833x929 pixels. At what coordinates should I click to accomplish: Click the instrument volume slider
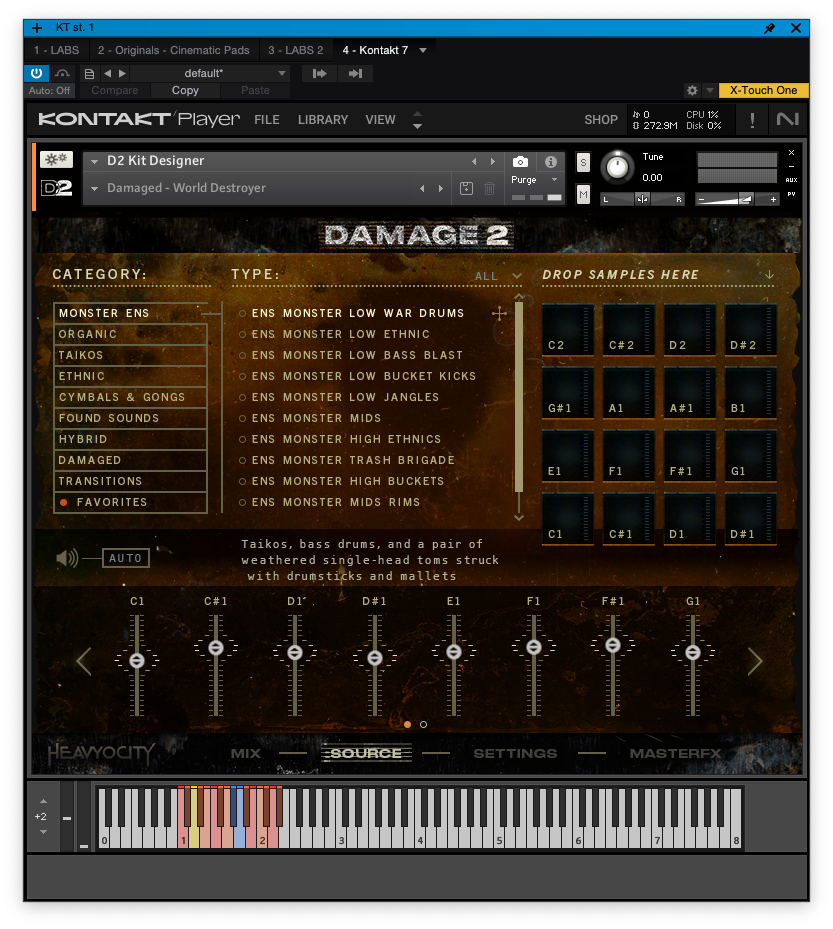738,200
